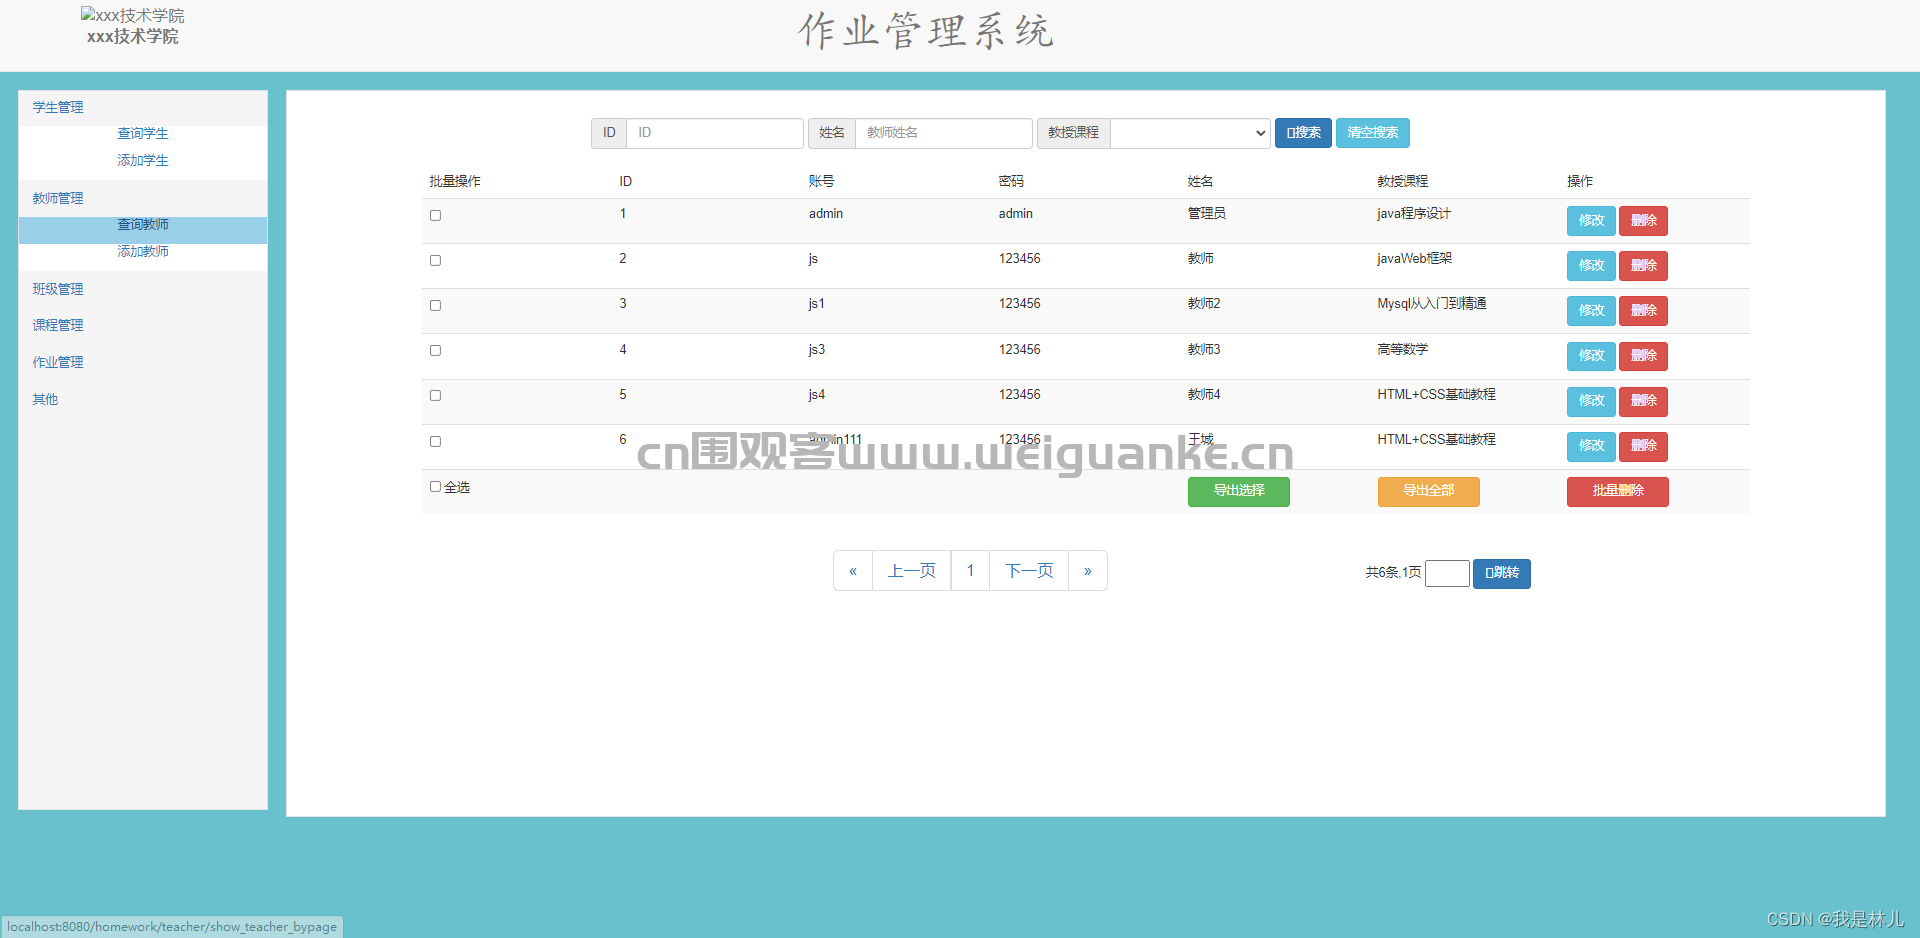The width and height of the screenshot is (1920, 938).
Task: Expand the 班级管理 sidebar section
Action: click(57, 288)
